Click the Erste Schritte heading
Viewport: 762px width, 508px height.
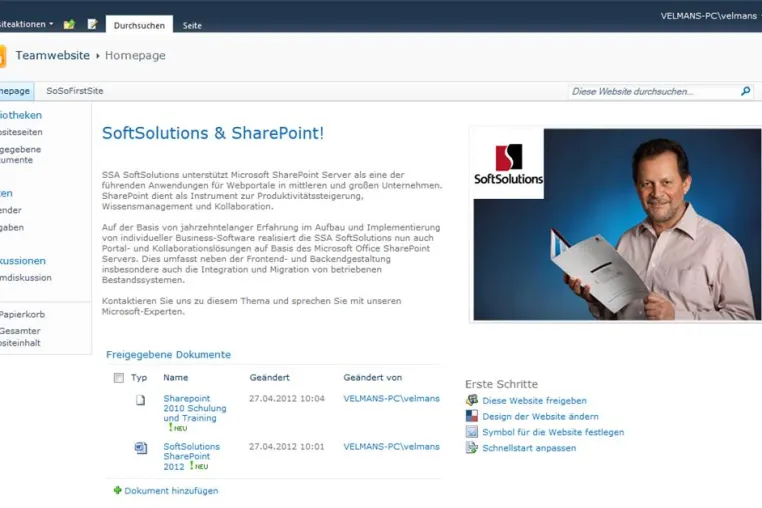501,384
